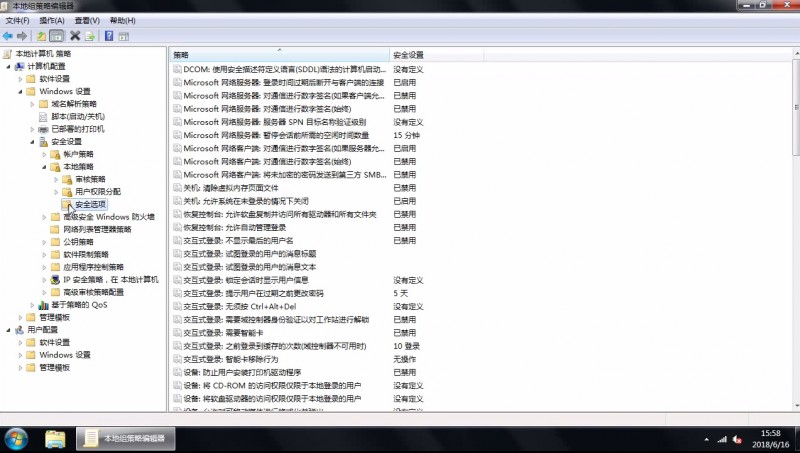The height and width of the screenshot is (453, 800).
Task: Click the 本地计算机 策略 root icon
Action: tap(7, 54)
